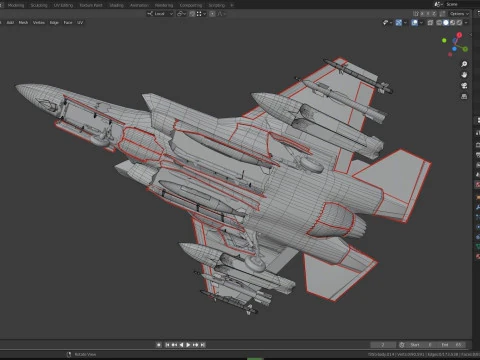Open the Face menu
480x360 pixels.
[68, 22]
